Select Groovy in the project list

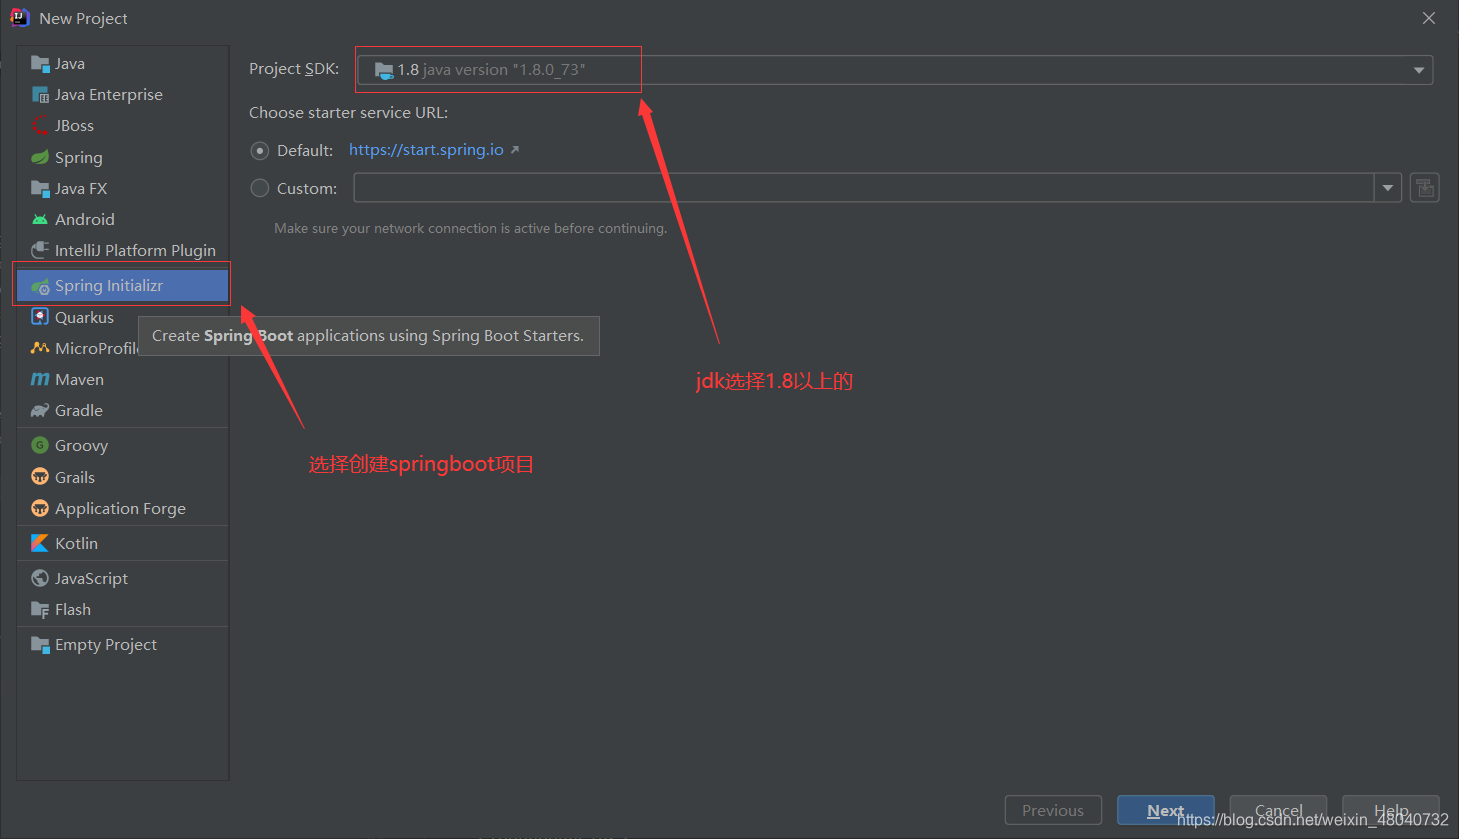122,445
